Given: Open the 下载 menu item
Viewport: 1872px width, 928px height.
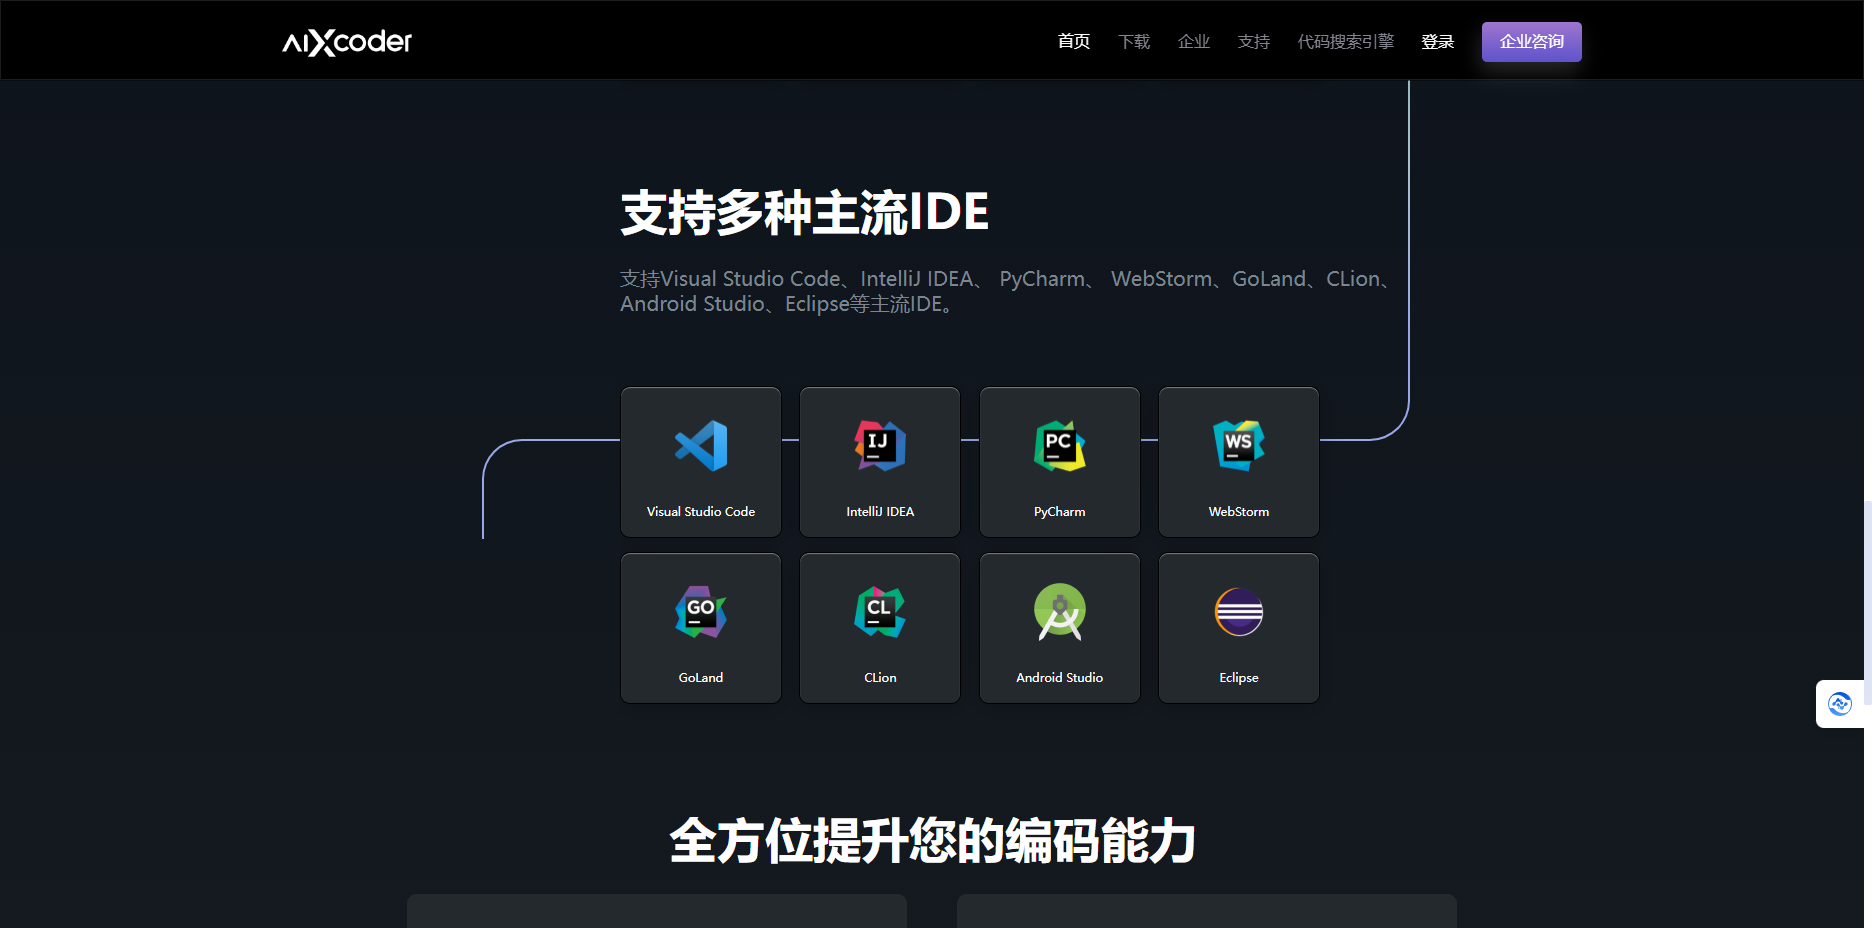Looking at the screenshot, I should 1133,41.
